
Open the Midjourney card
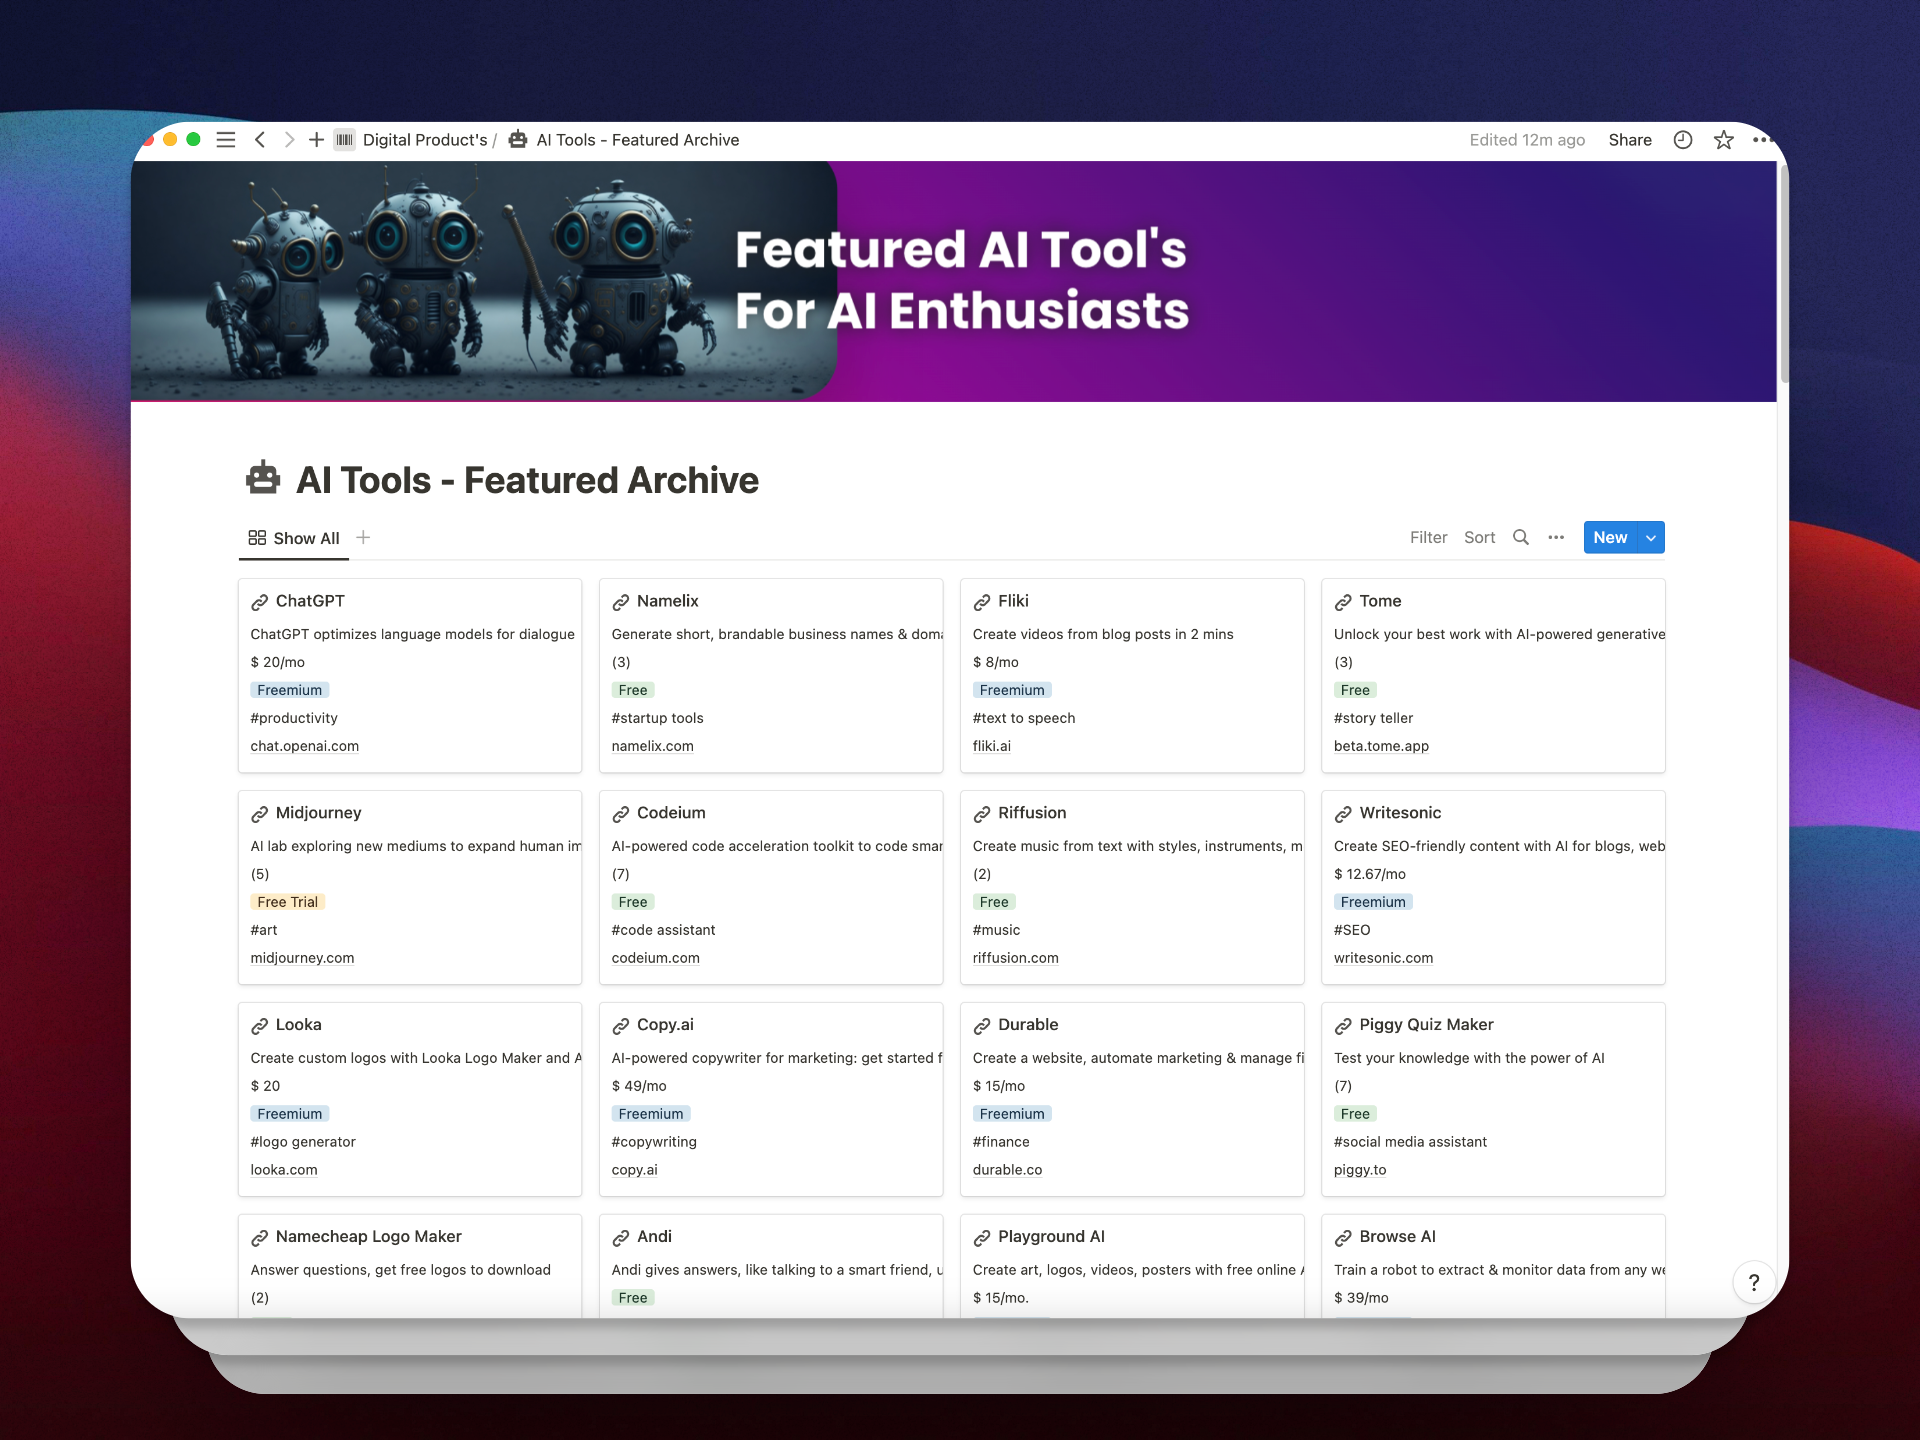click(x=318, y=813)
